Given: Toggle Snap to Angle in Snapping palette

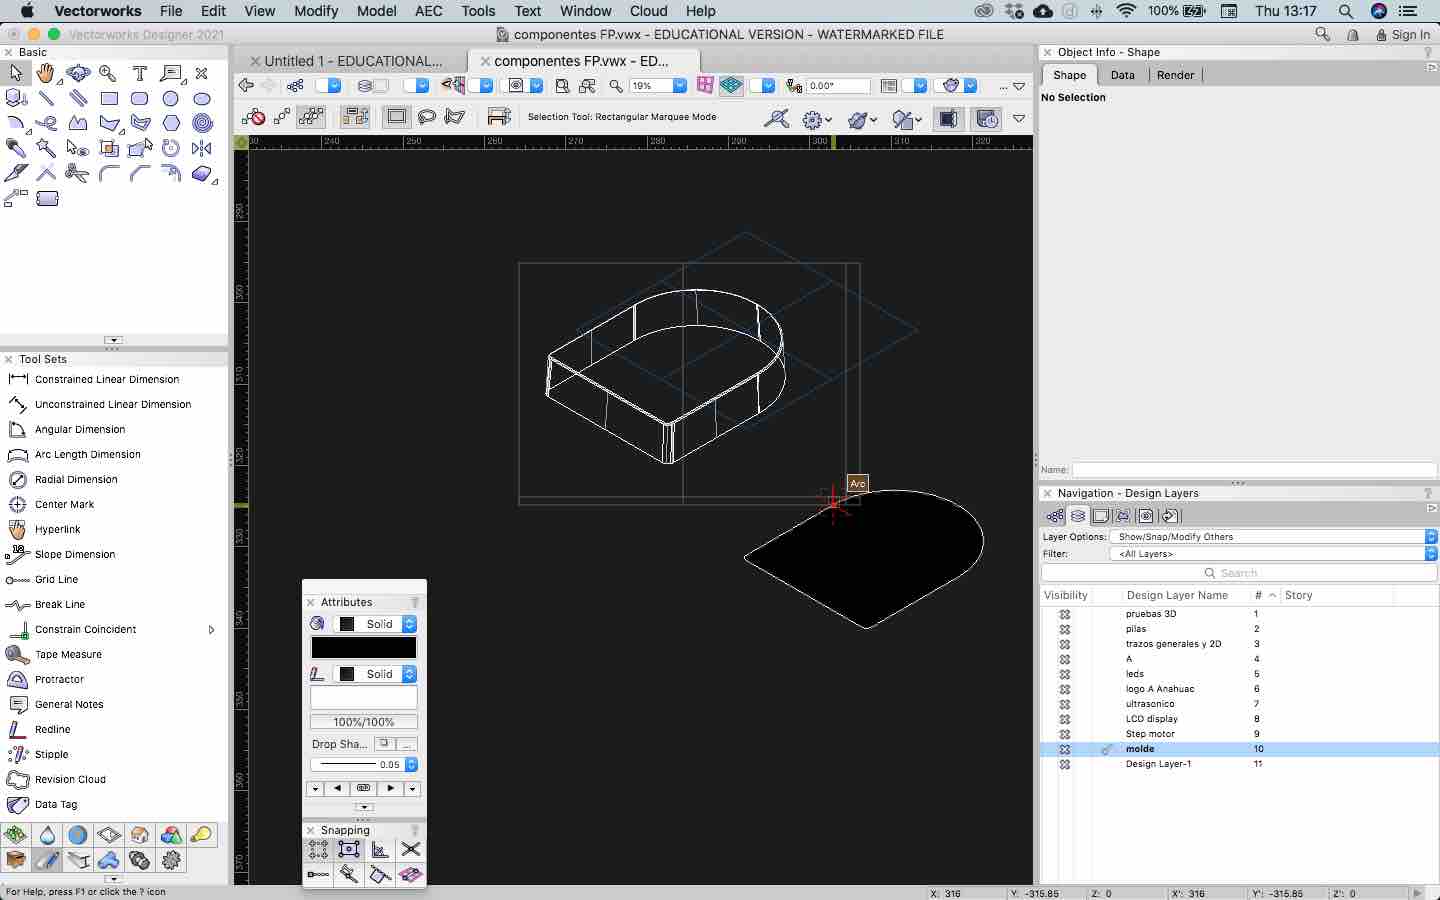Looking at the screenshot, I should click(x=380, y=849).
